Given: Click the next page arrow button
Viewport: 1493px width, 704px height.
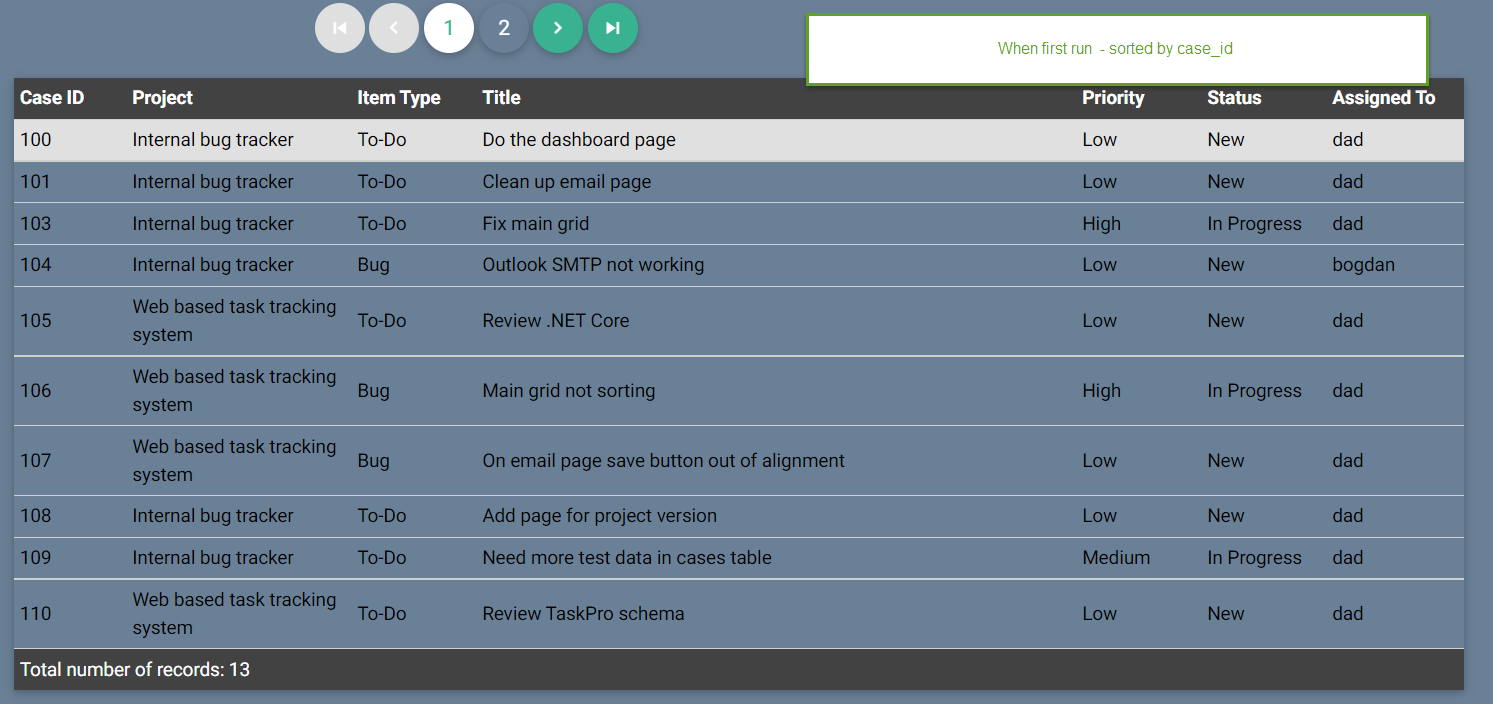Looking at the screenshot, I should click(558, 28).
